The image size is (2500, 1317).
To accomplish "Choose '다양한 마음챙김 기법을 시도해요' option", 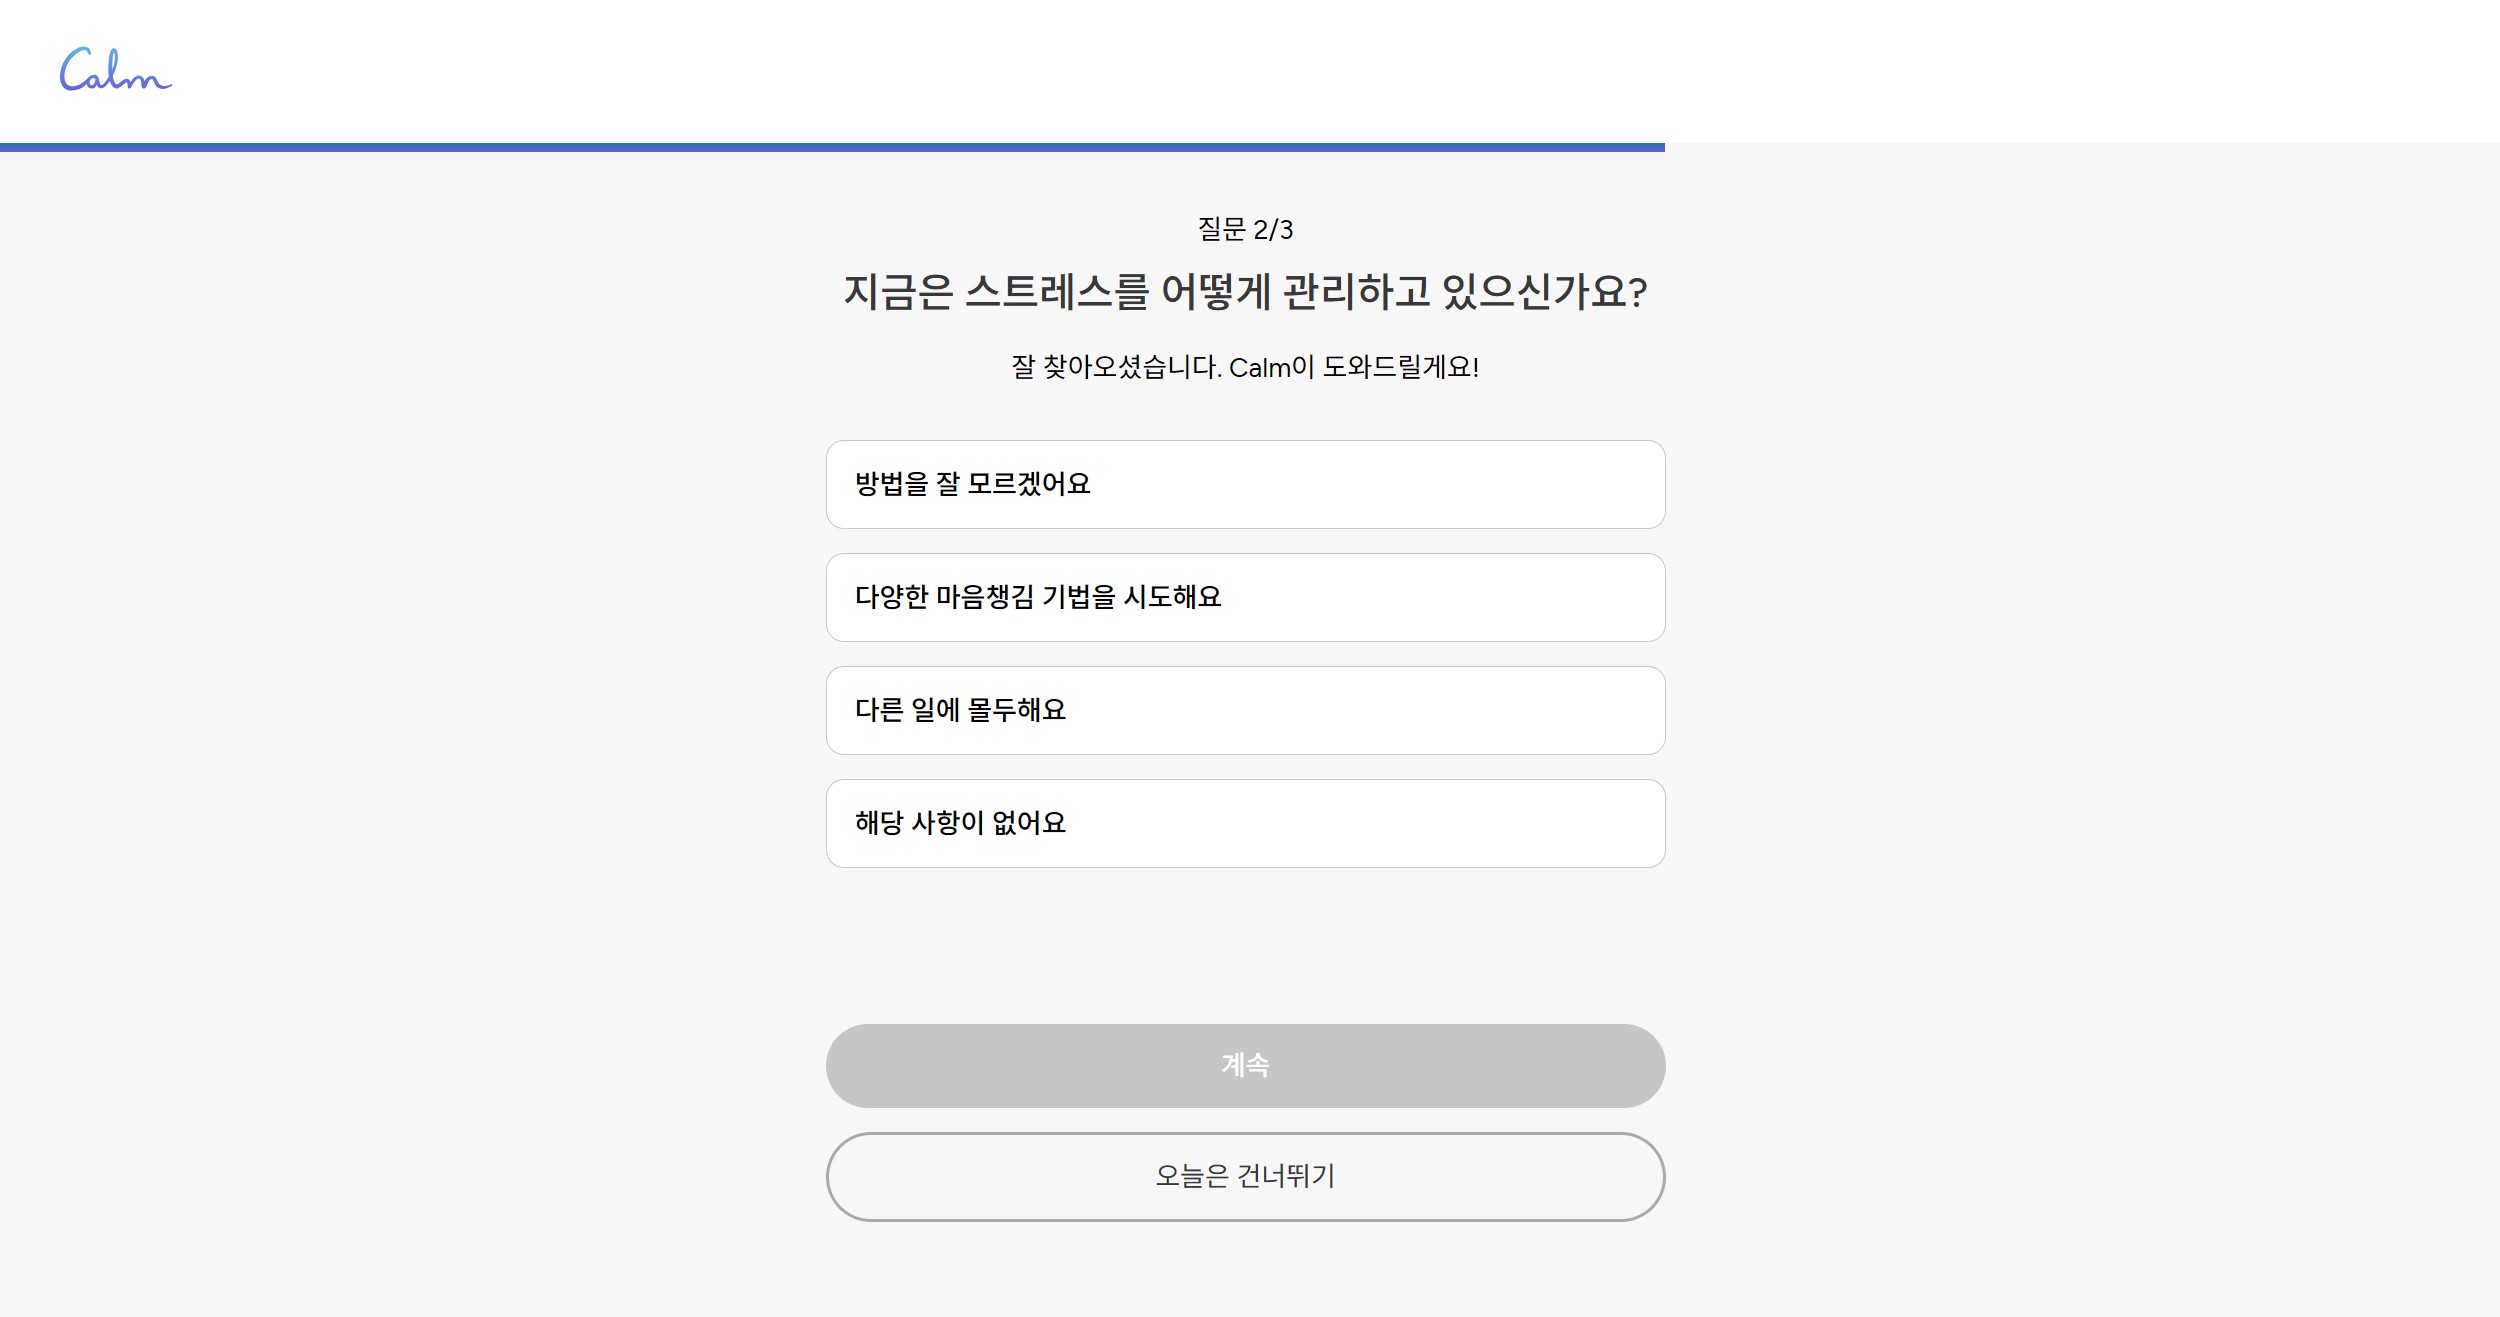I will (1245, 597).
